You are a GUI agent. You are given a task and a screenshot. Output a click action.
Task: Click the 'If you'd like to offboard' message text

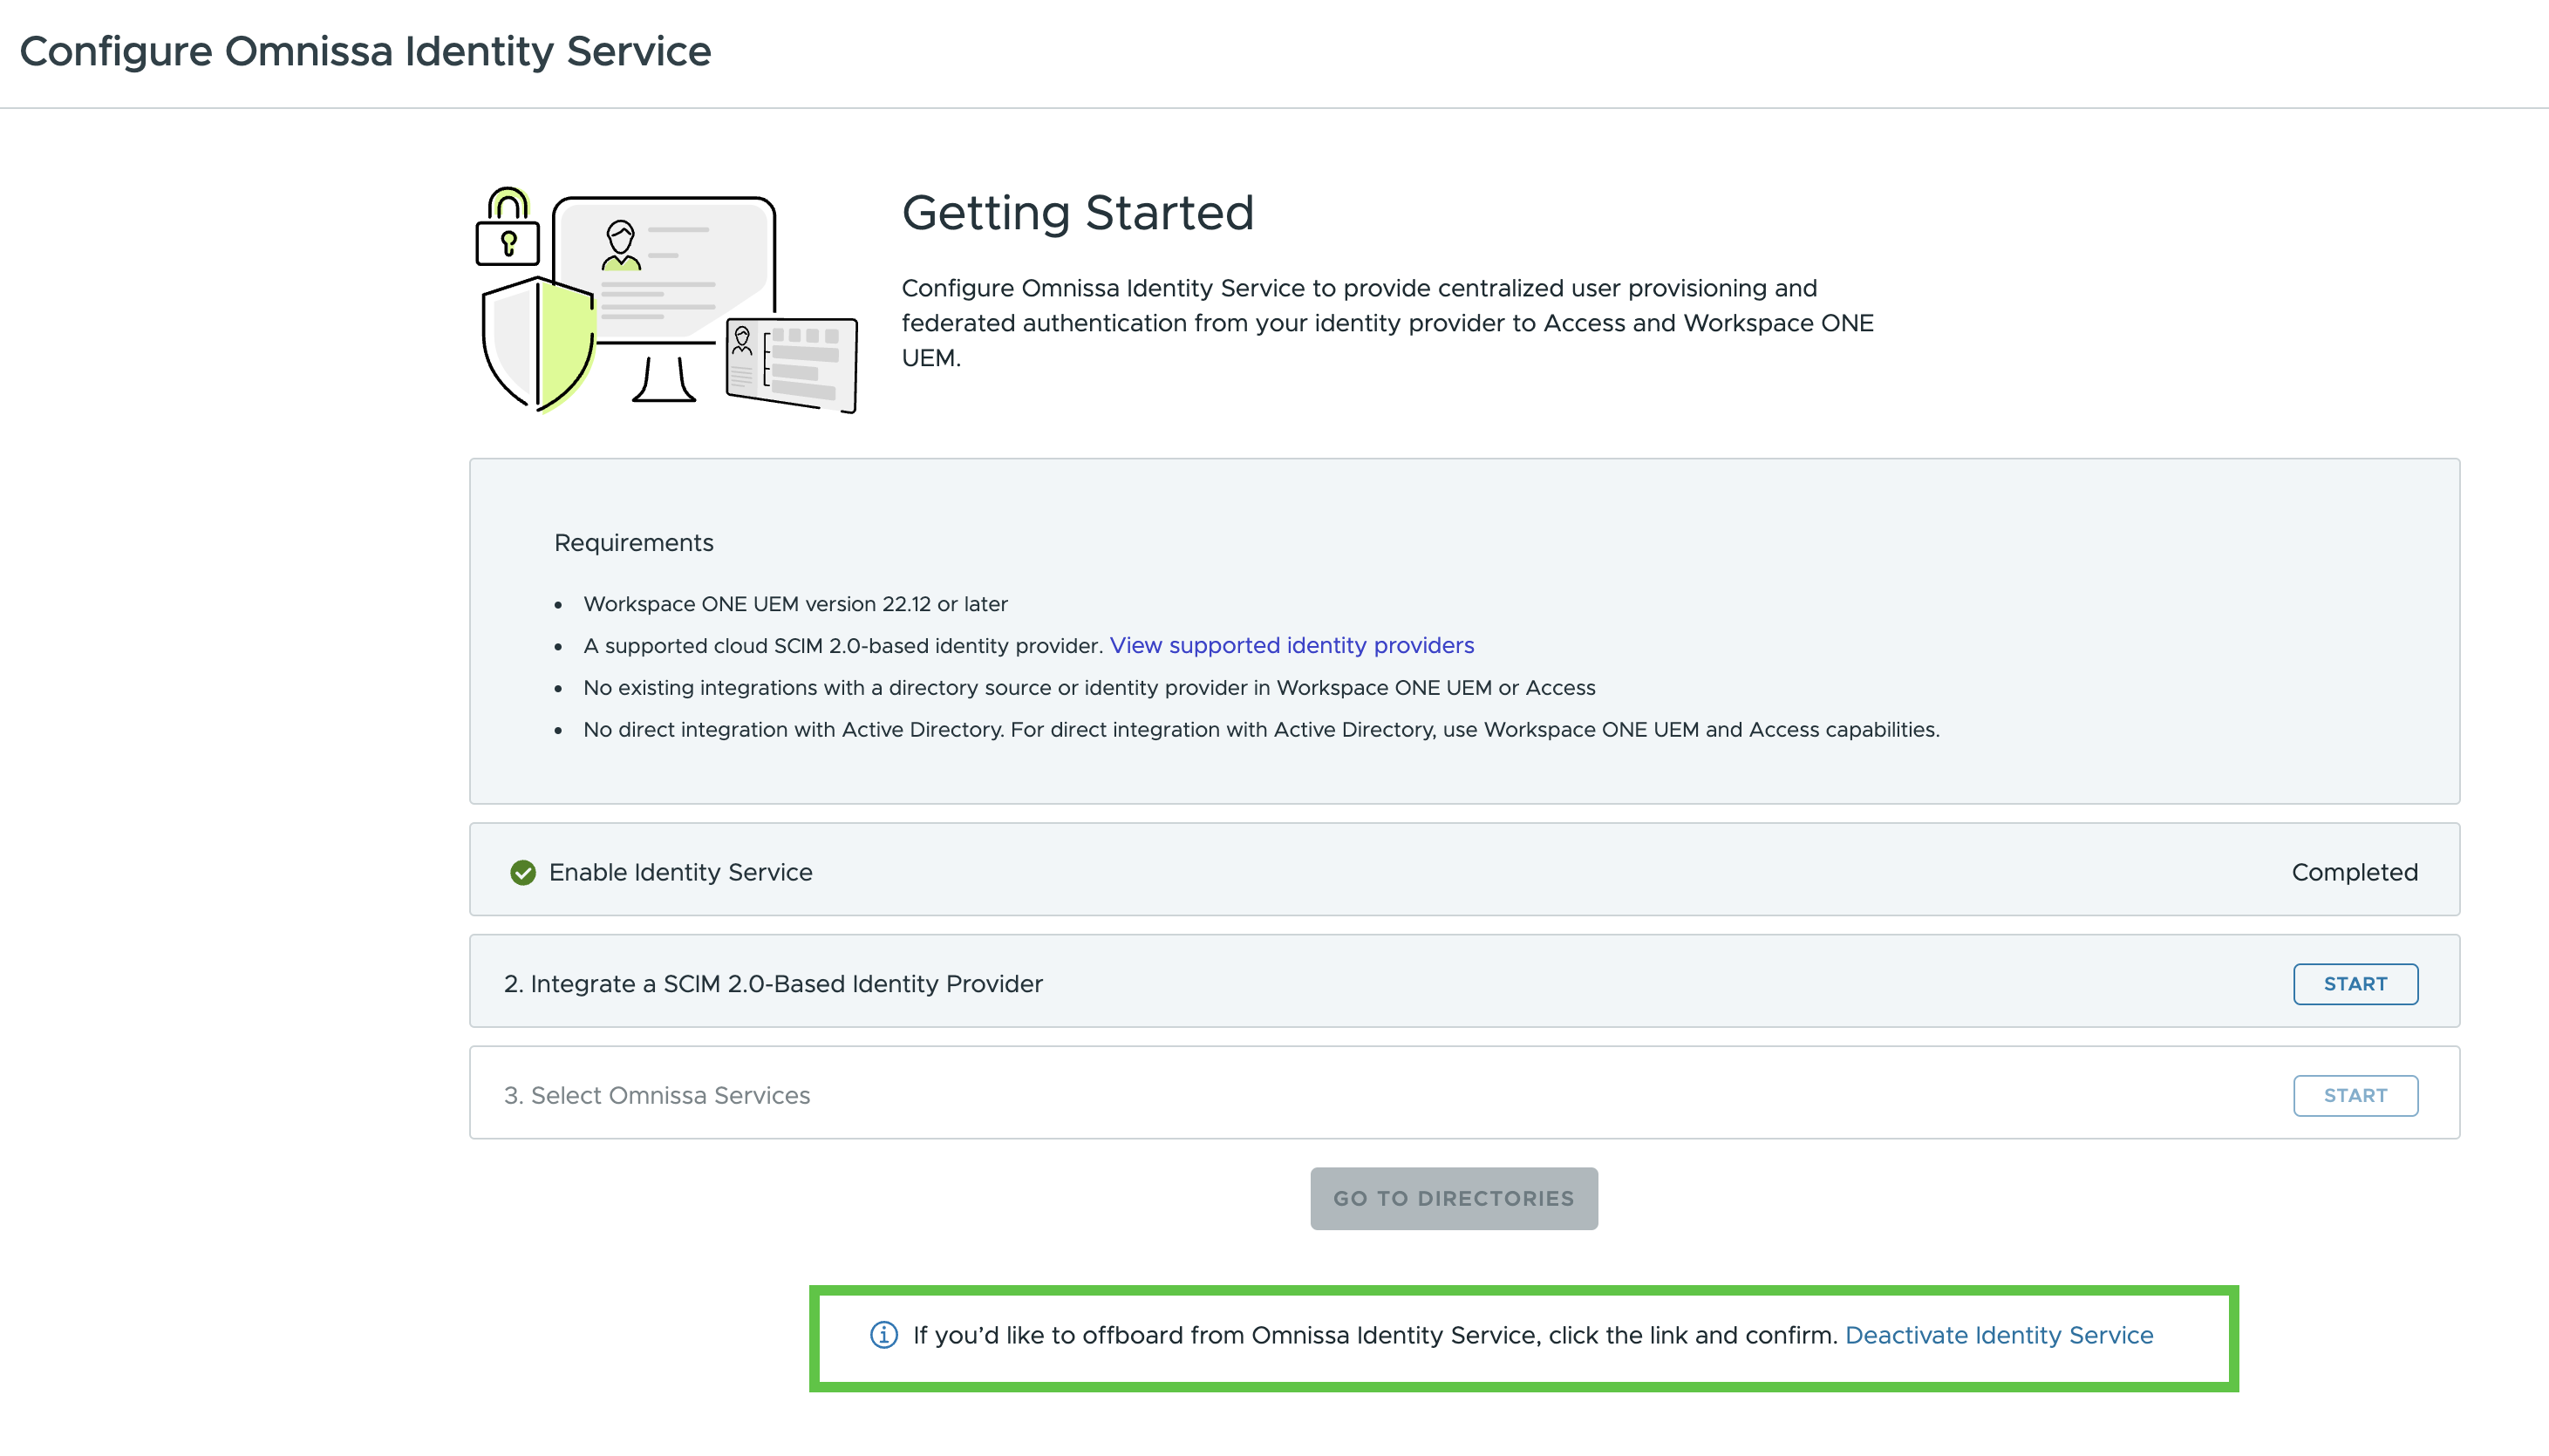point(1375,1335)
